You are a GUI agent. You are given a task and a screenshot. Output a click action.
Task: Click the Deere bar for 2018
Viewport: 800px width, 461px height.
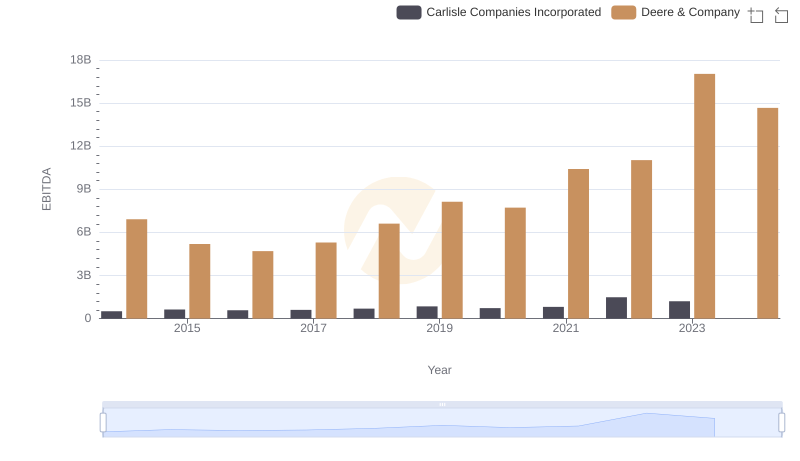tap(389, 271)
